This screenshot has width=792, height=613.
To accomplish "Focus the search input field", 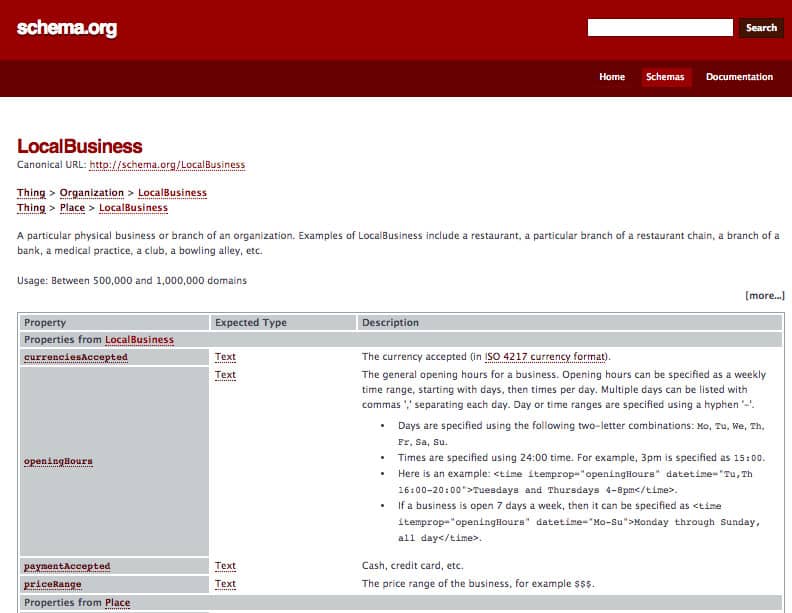I will 660,27.
